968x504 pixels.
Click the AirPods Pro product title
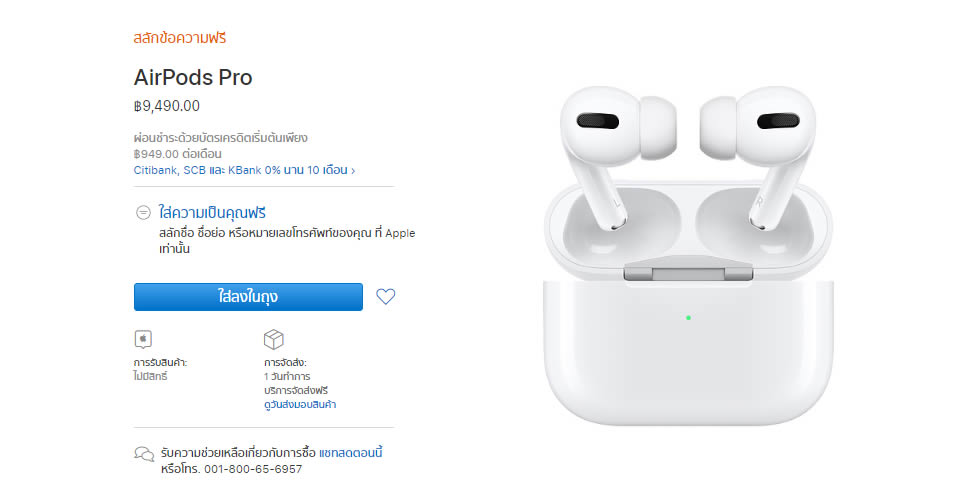pyautogui.click(x=193, y=77)
